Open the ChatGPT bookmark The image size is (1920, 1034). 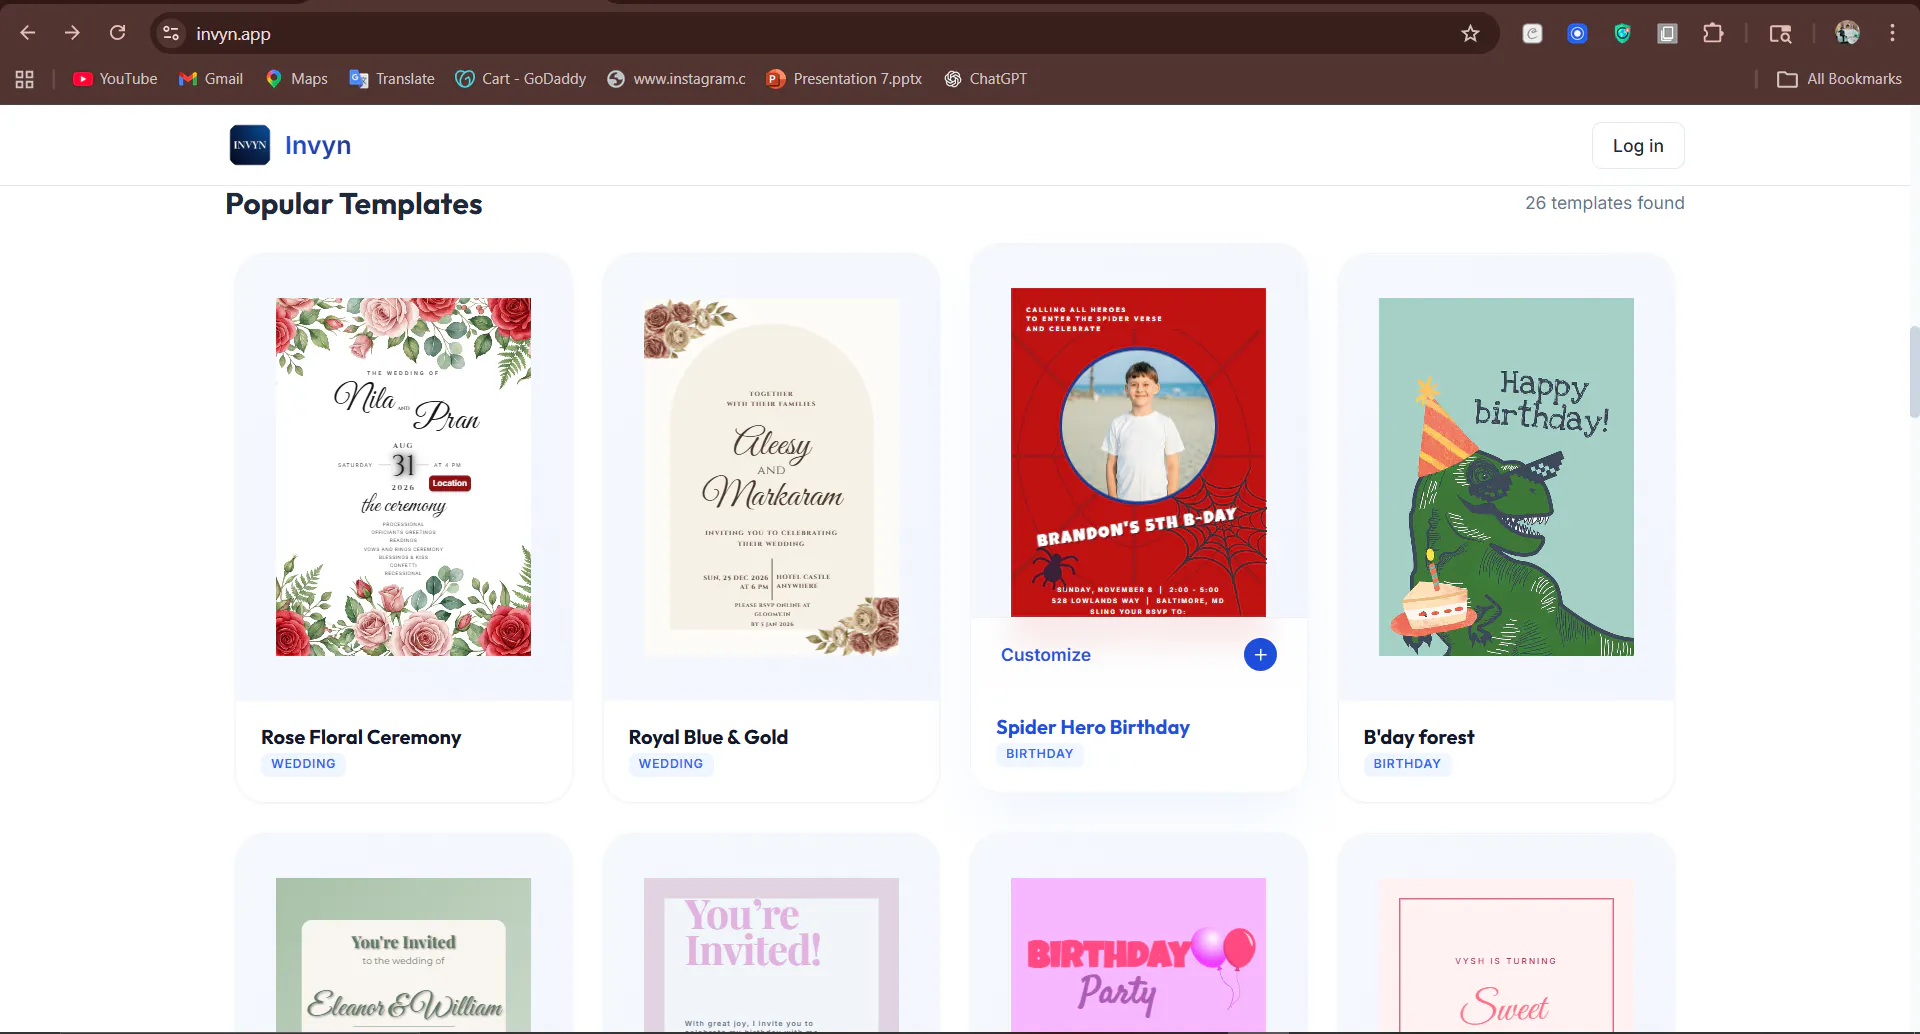click(x=986, y=79)
